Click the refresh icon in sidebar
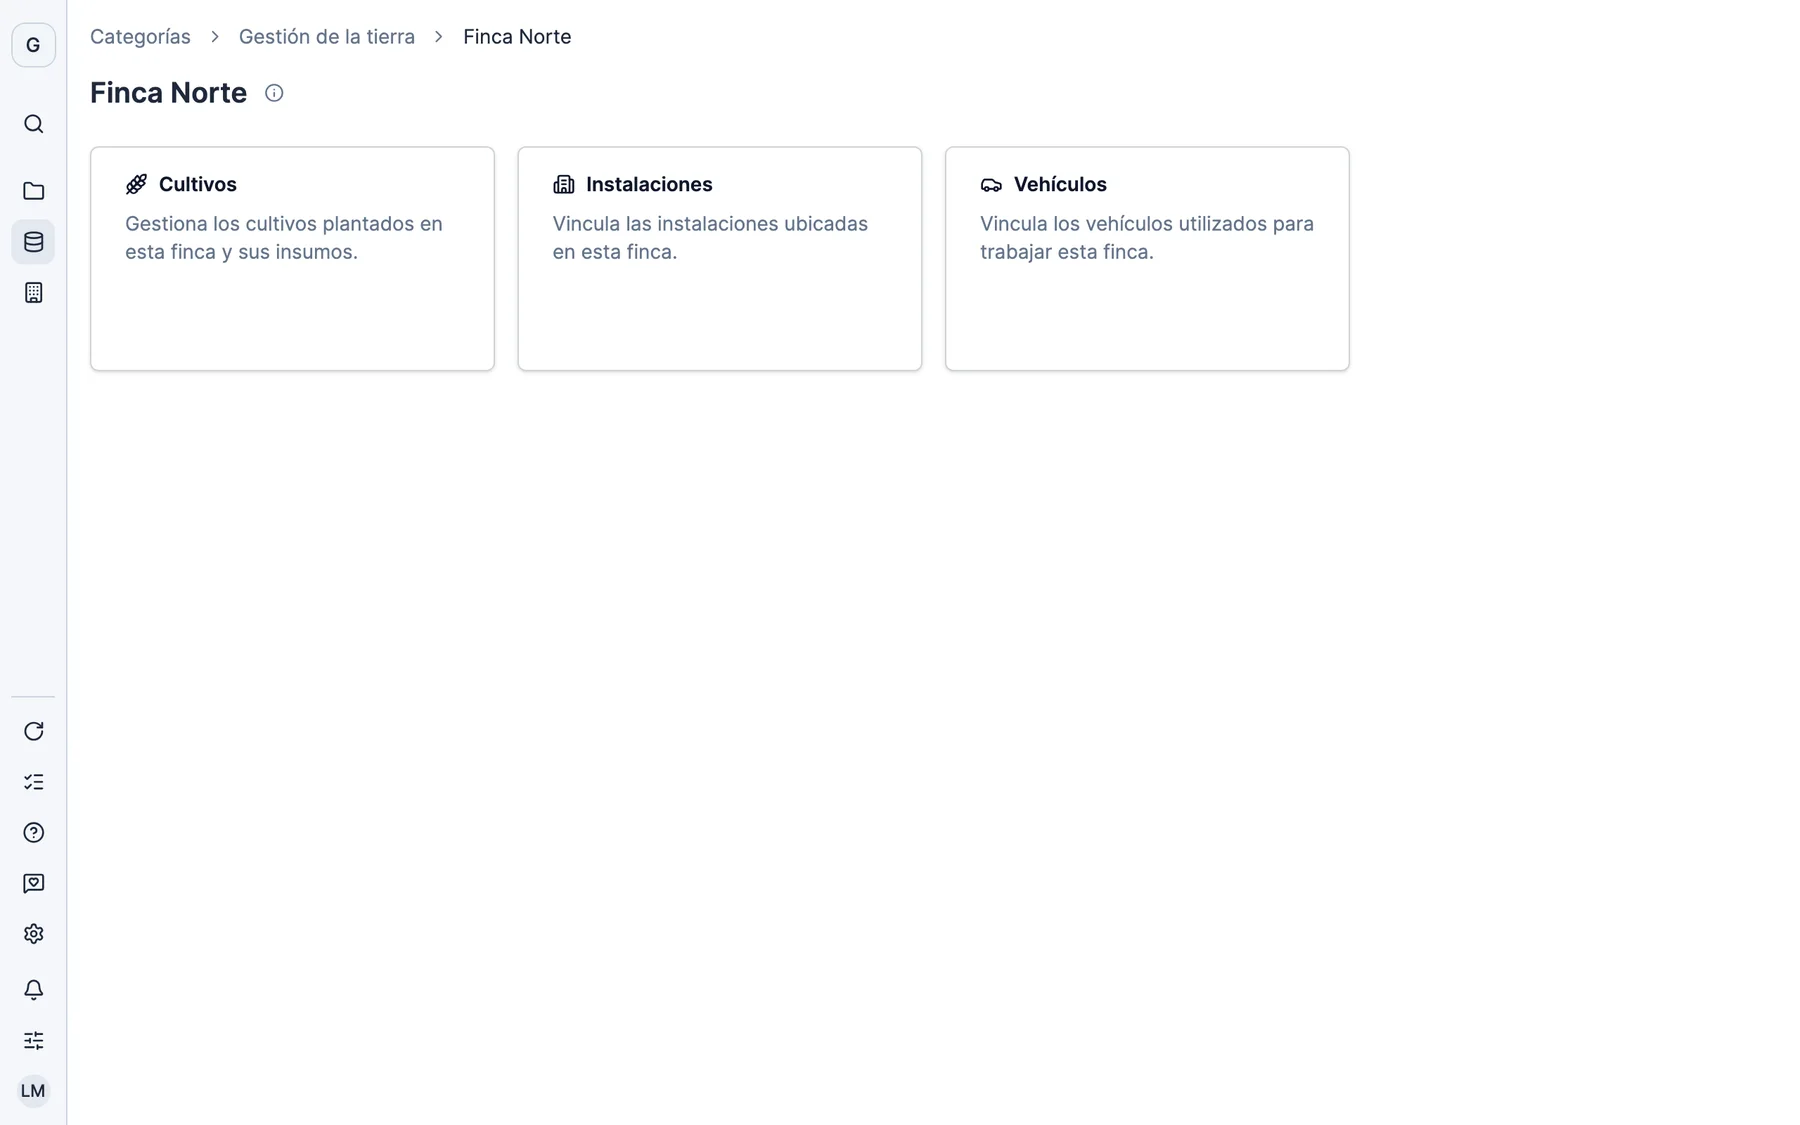 33,731
